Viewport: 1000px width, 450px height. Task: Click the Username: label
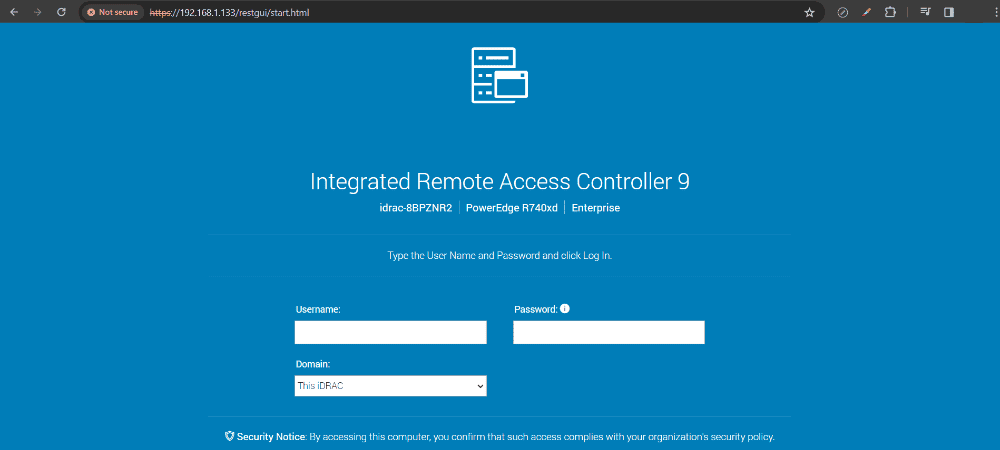(318, 309)
